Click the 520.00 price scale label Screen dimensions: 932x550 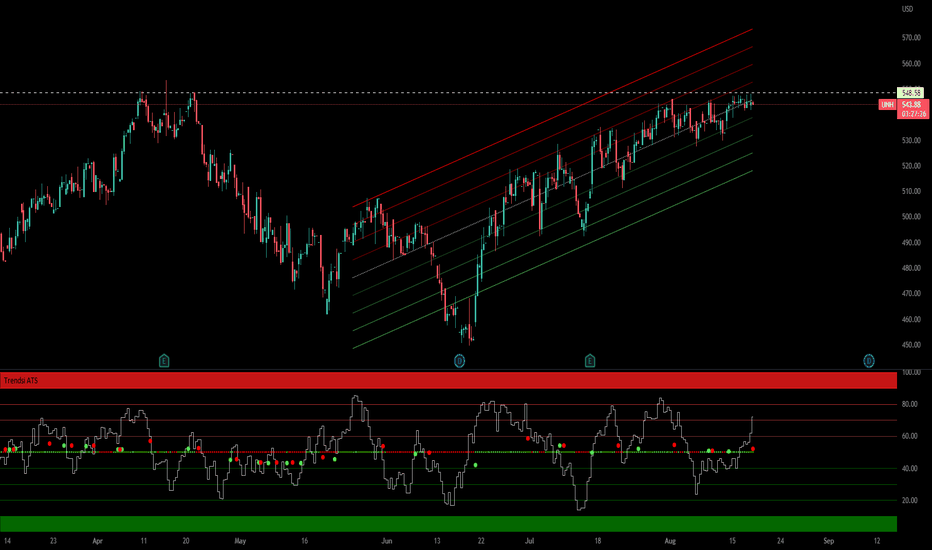tap(911, 166)
